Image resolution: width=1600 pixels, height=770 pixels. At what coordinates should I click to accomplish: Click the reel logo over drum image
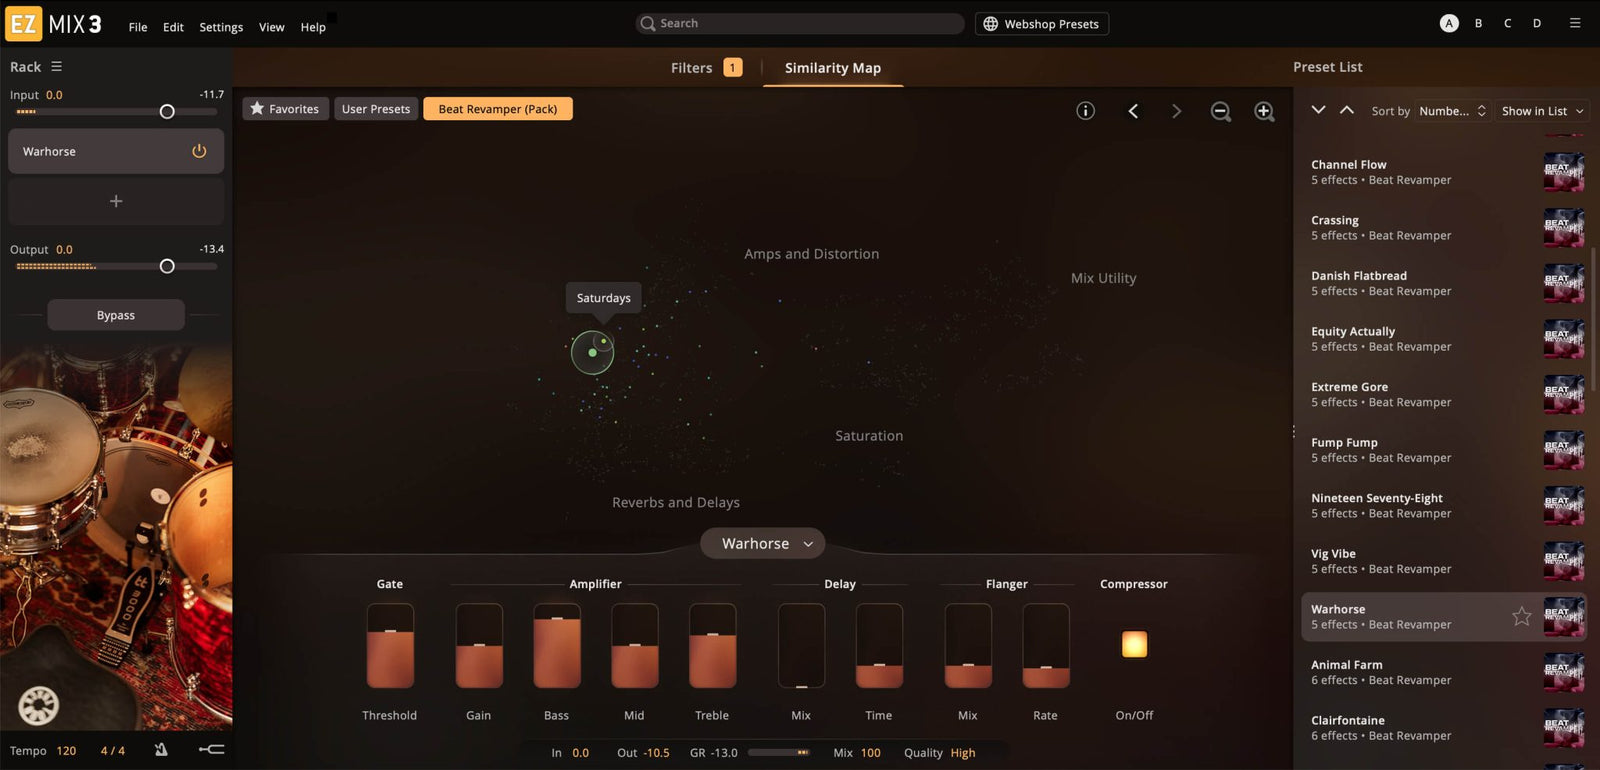pos(38,706)
